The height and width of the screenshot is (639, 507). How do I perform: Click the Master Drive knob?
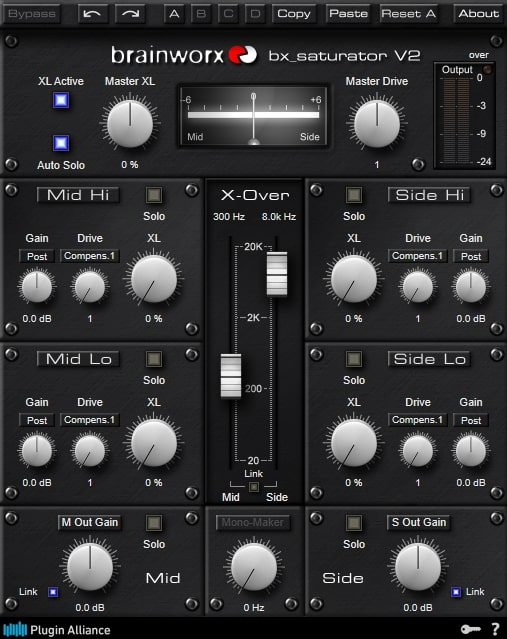pyautogui.click(x=377, y=124)
